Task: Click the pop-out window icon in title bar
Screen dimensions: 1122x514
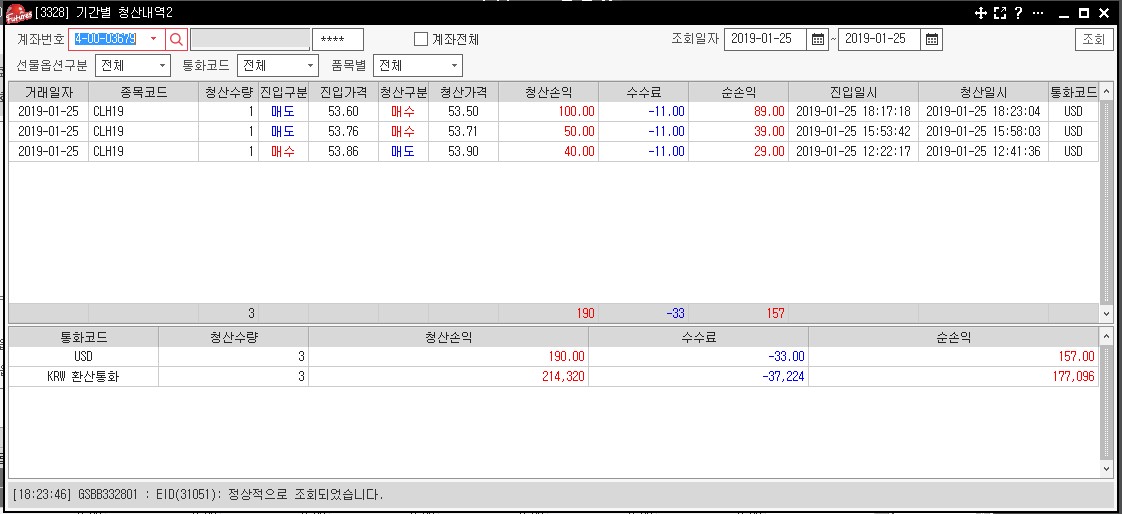Action: tap(998, 13)
